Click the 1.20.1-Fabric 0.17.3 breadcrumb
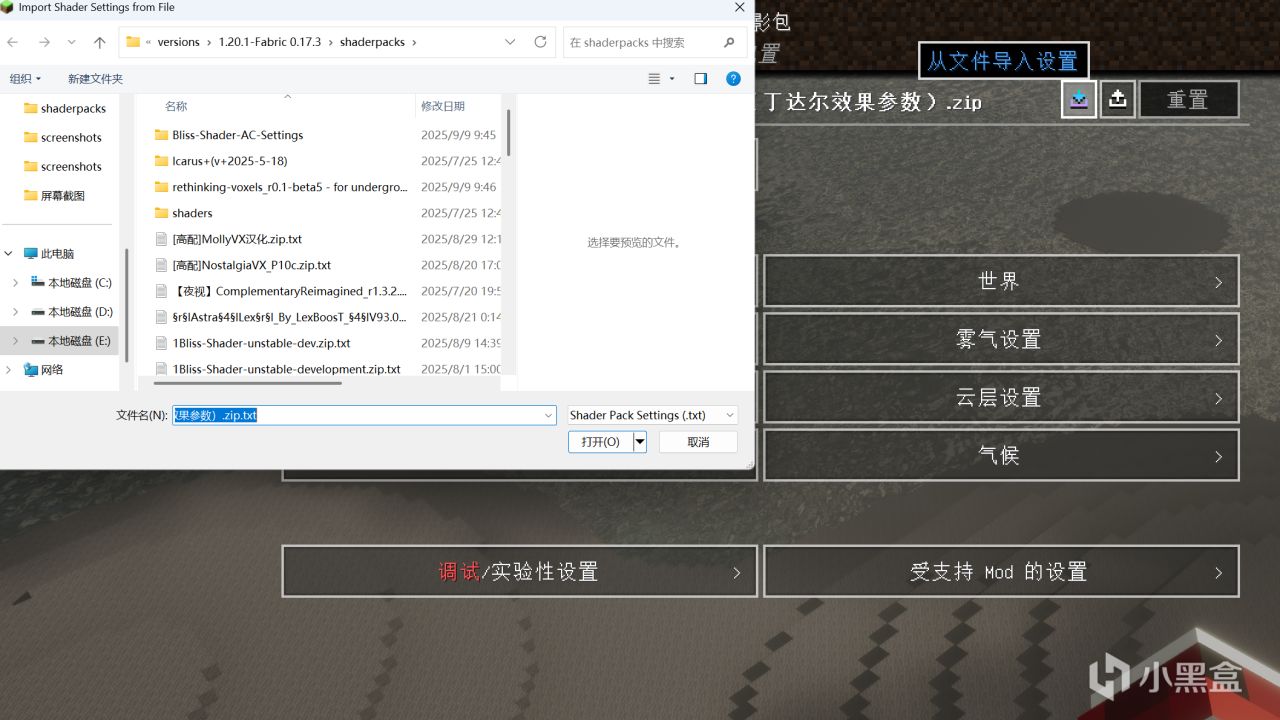Screen dimensions: 1280x720 (270, 42)
